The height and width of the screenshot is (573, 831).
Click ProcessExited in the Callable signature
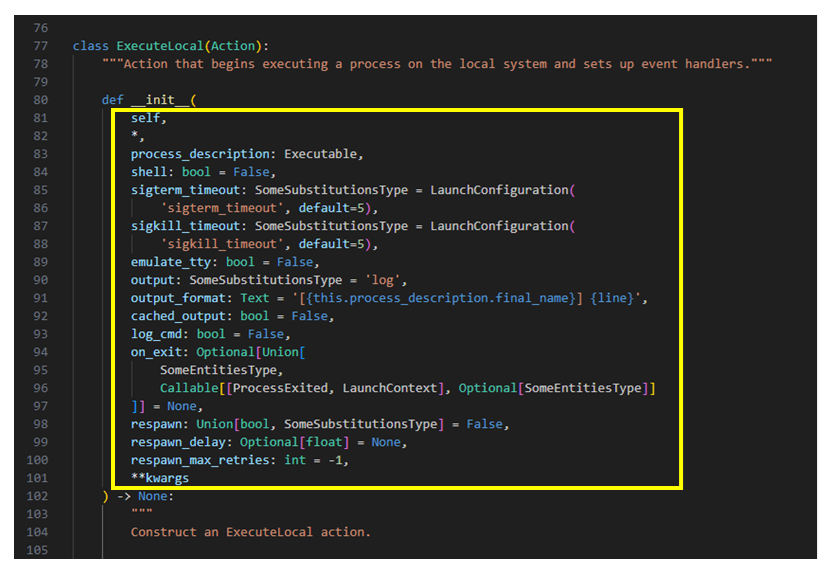[280, 389]
